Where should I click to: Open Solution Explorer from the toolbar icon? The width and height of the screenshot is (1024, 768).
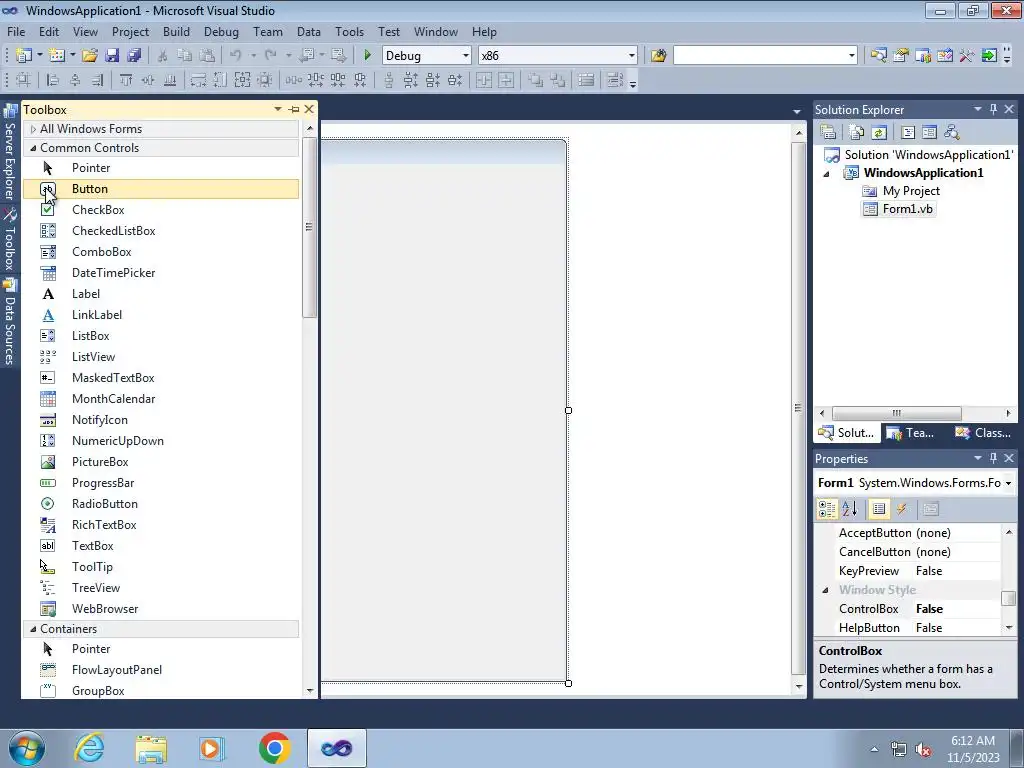878,56
